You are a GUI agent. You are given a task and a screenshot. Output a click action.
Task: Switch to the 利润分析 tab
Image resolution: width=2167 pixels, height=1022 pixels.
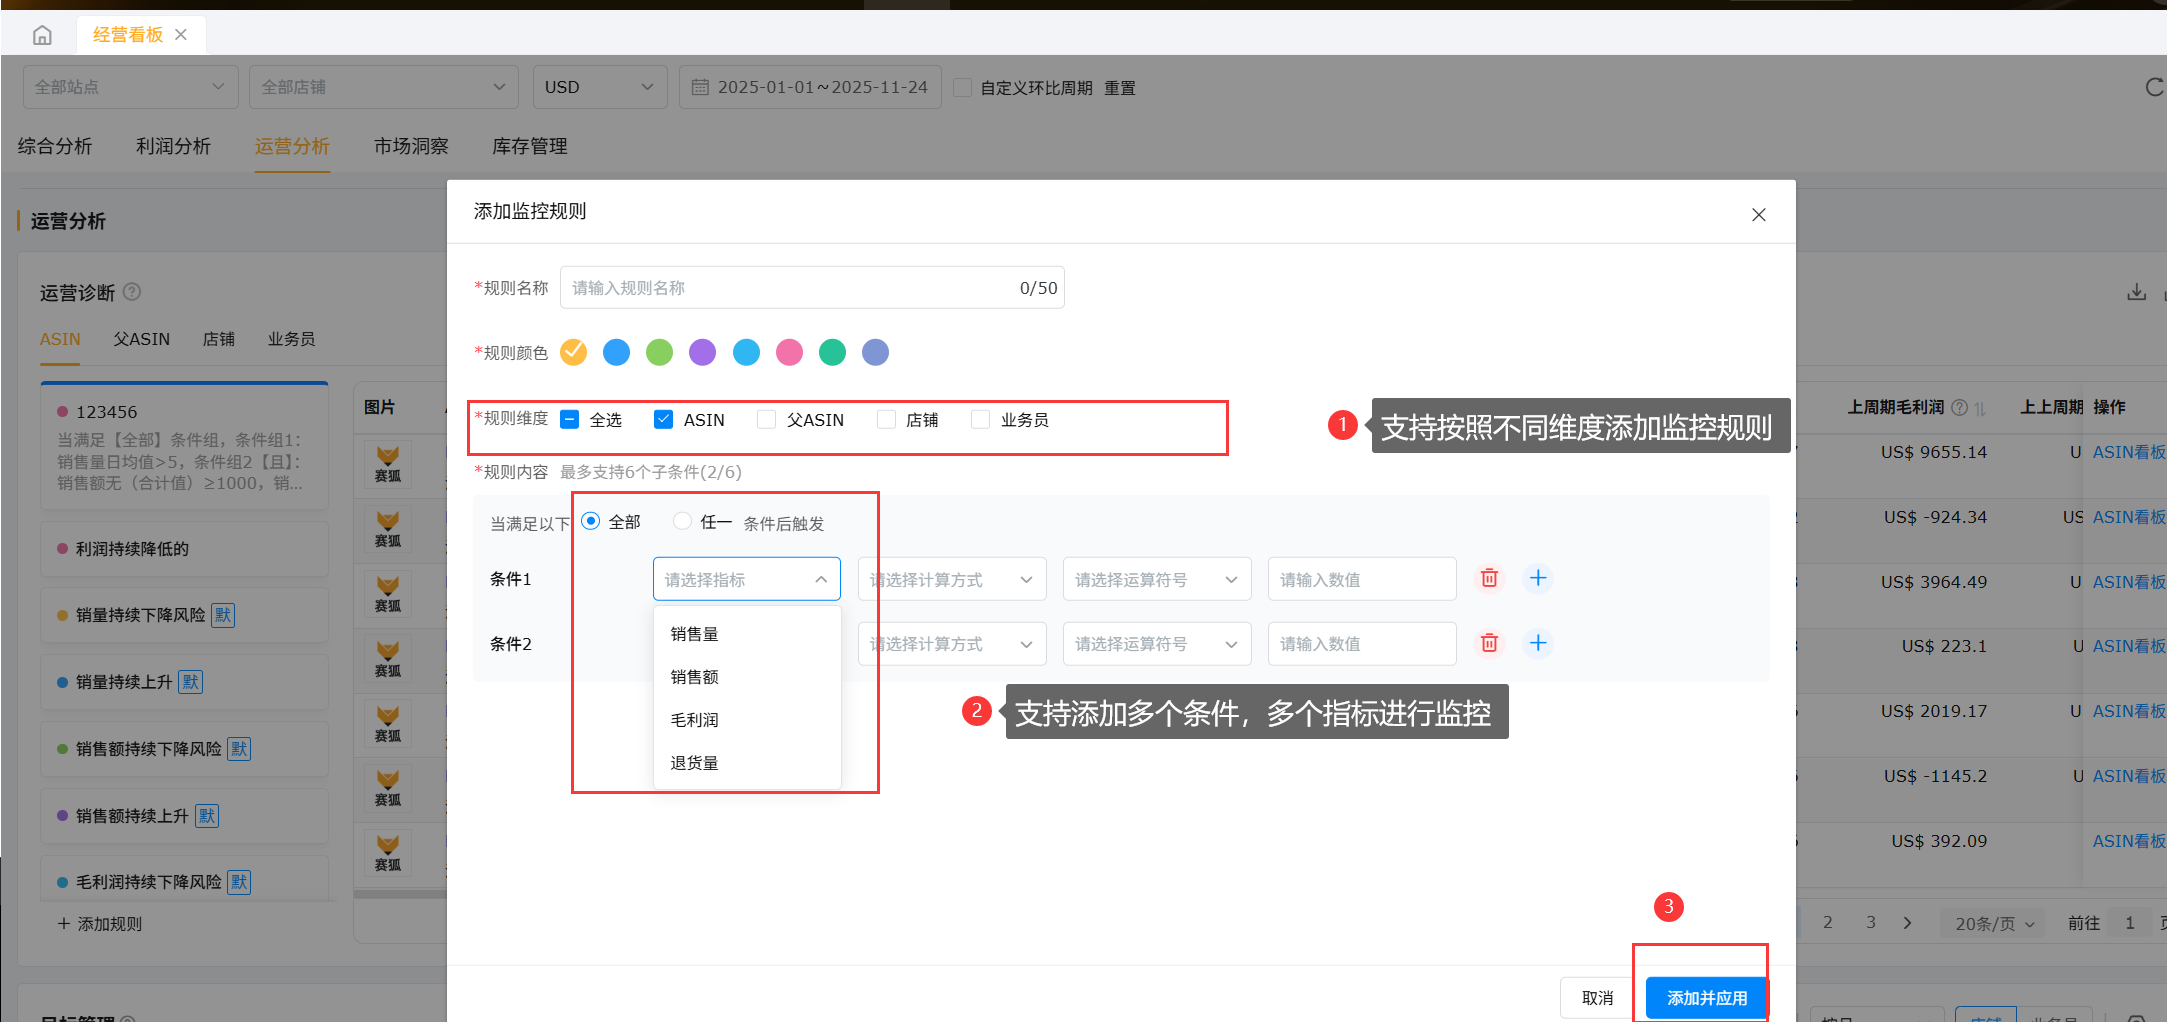coord(174,146)
